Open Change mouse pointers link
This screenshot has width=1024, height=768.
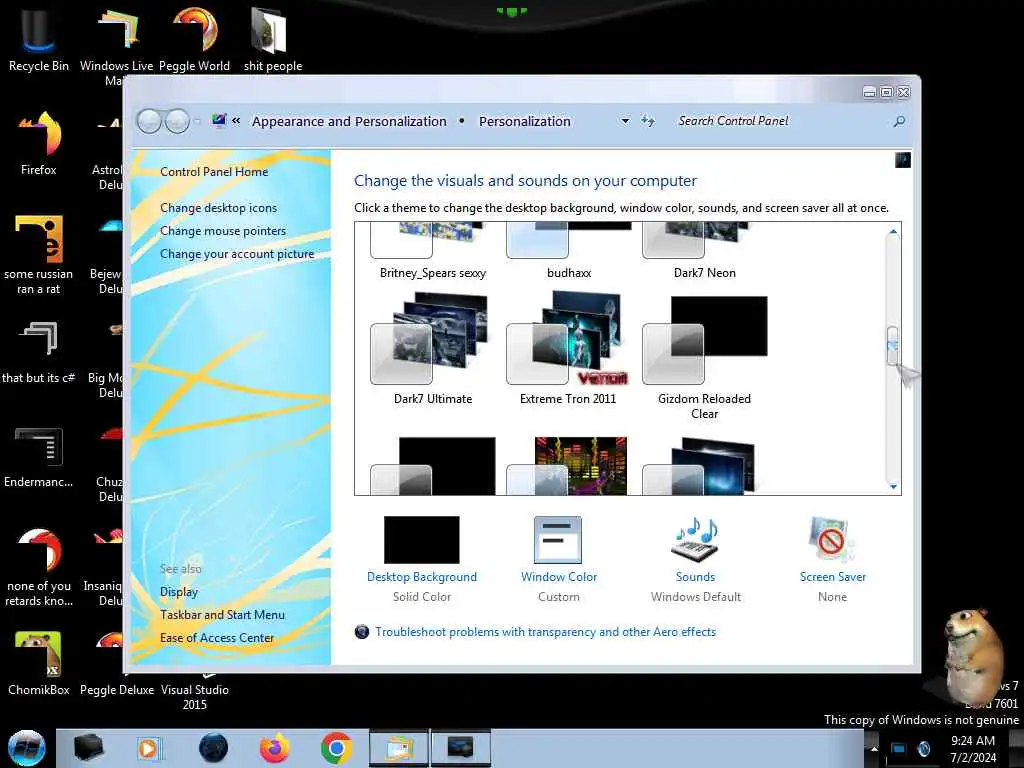223,231
